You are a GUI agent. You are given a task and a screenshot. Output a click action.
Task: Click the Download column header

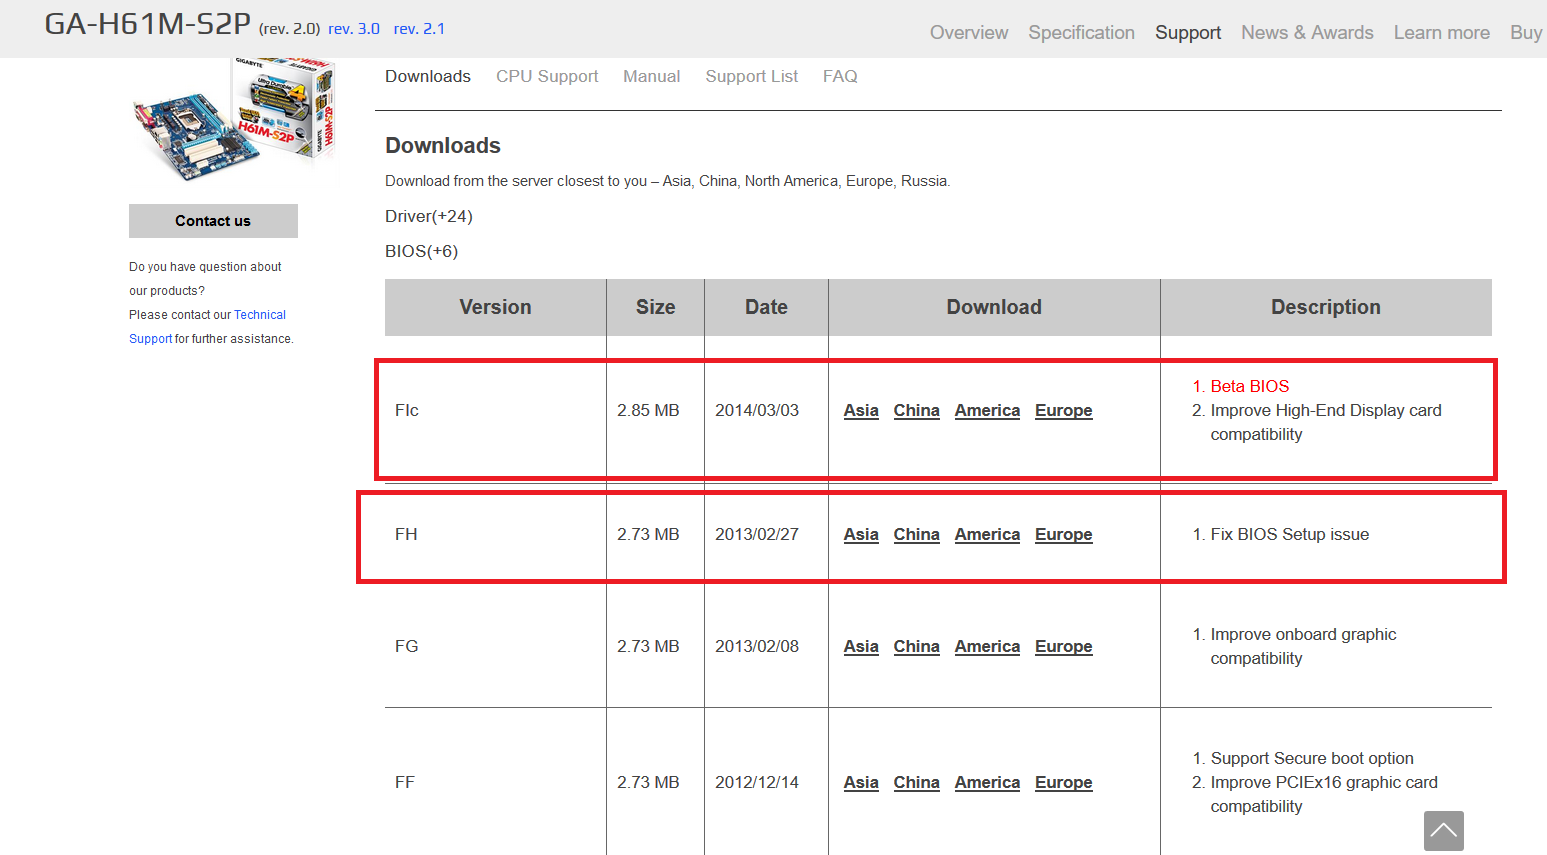click(x=994, y=307)
